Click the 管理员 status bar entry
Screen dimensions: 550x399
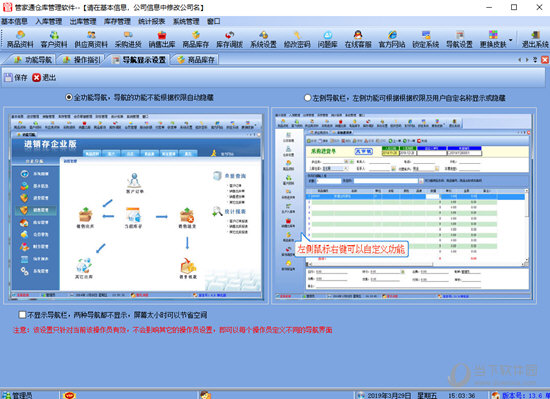pyautogui.click(x=18, y=395)
